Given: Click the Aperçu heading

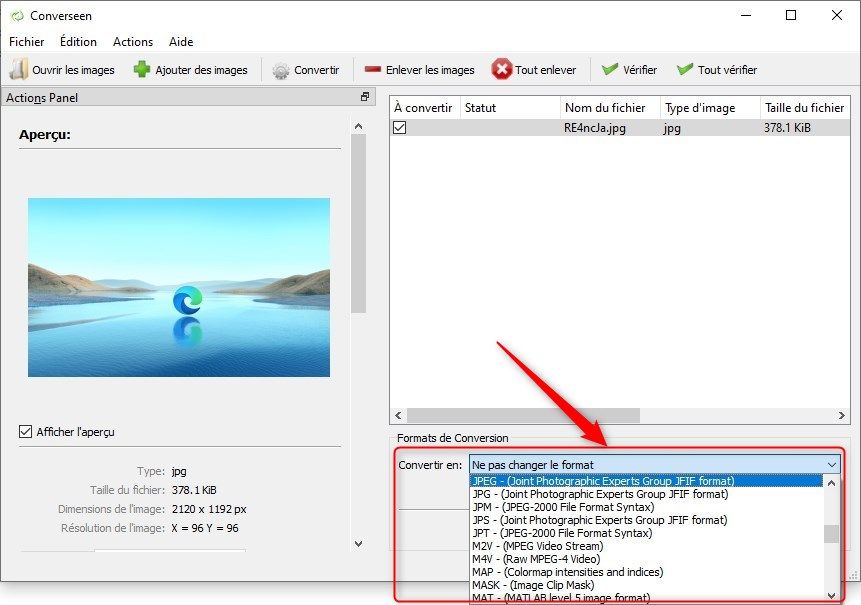Looking at the screenshot, I should pos(44,135).
